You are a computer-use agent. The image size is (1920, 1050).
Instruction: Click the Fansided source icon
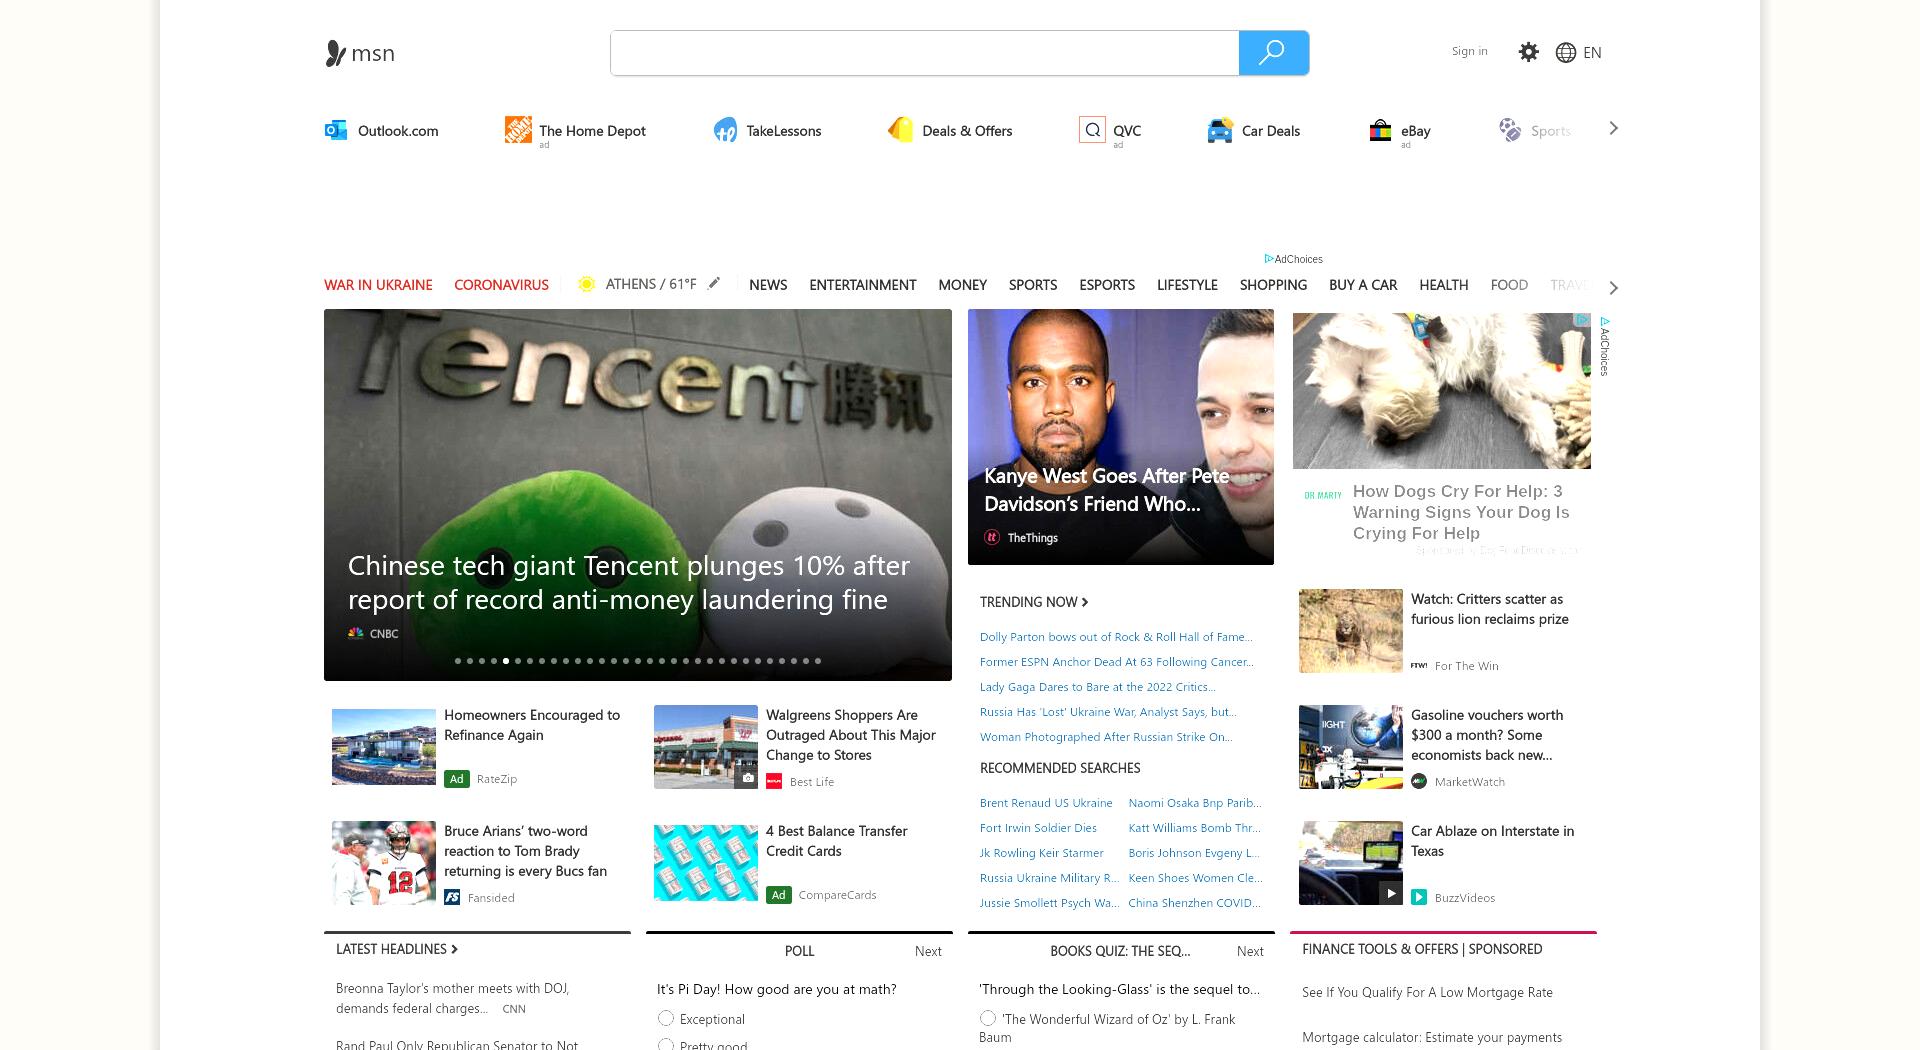(452, 897)
